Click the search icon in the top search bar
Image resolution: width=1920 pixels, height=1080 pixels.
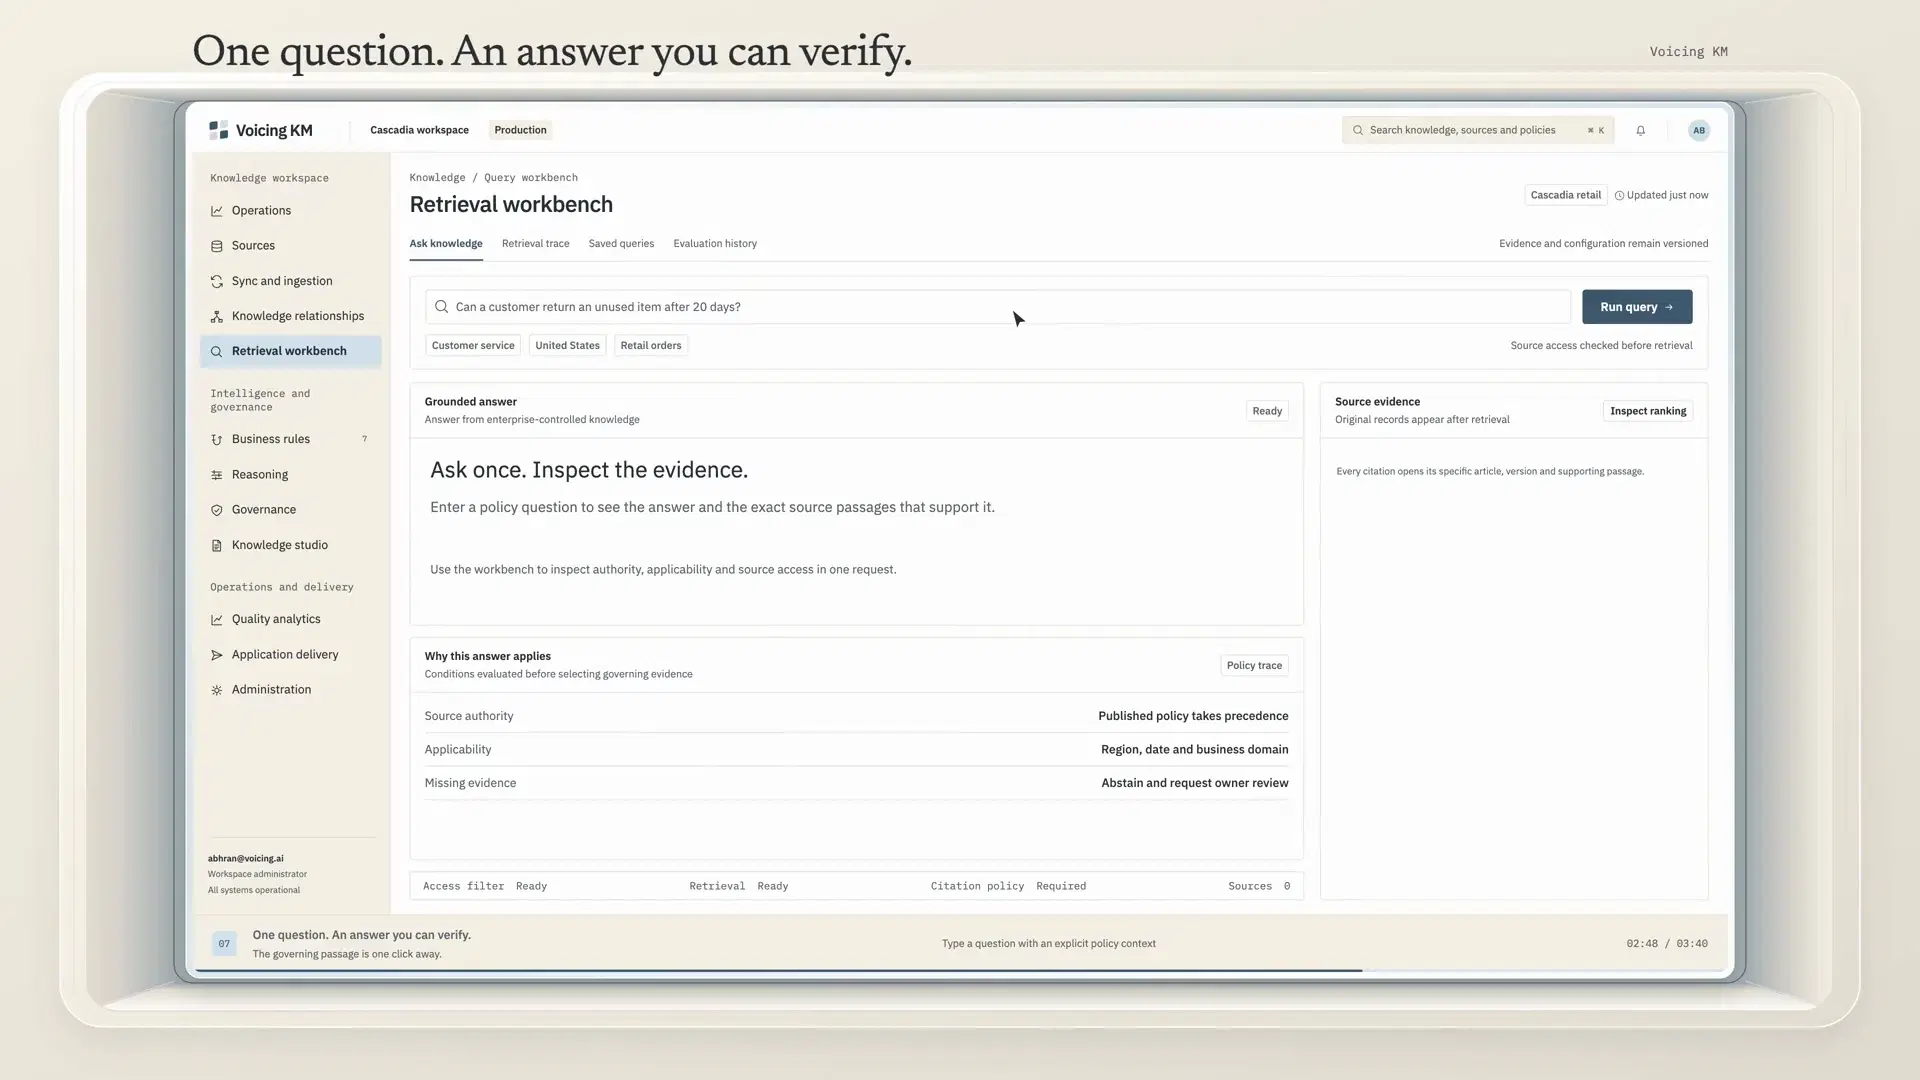click(x=1357, y=130)
